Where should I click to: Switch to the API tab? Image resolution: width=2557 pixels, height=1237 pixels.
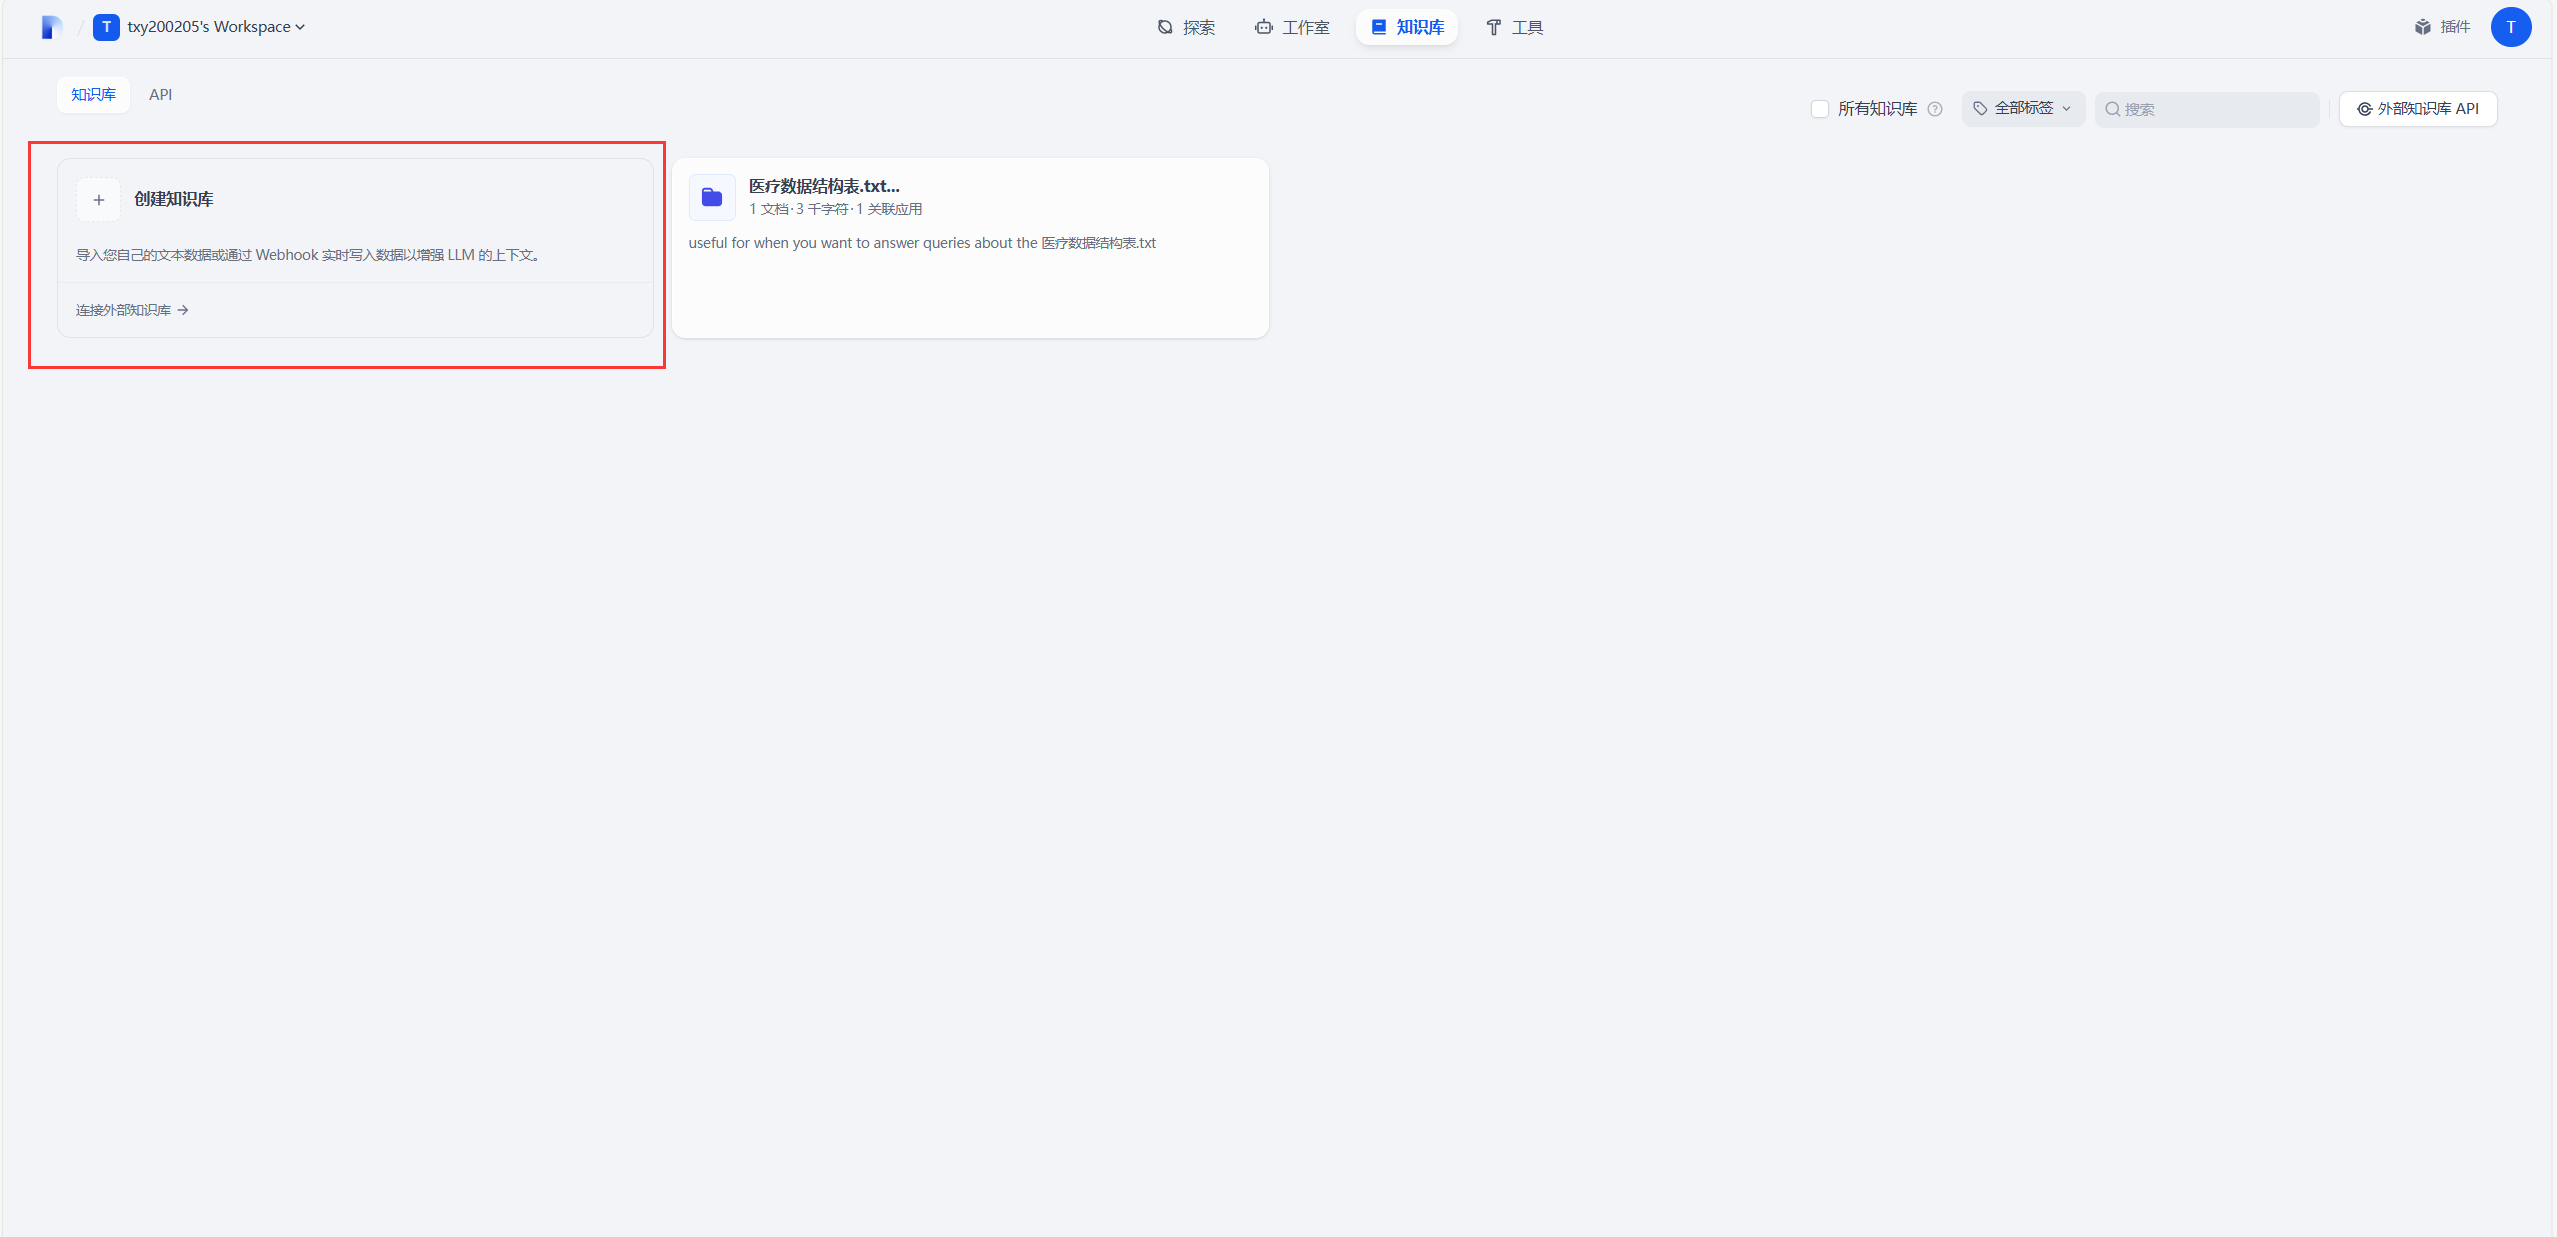160,95
